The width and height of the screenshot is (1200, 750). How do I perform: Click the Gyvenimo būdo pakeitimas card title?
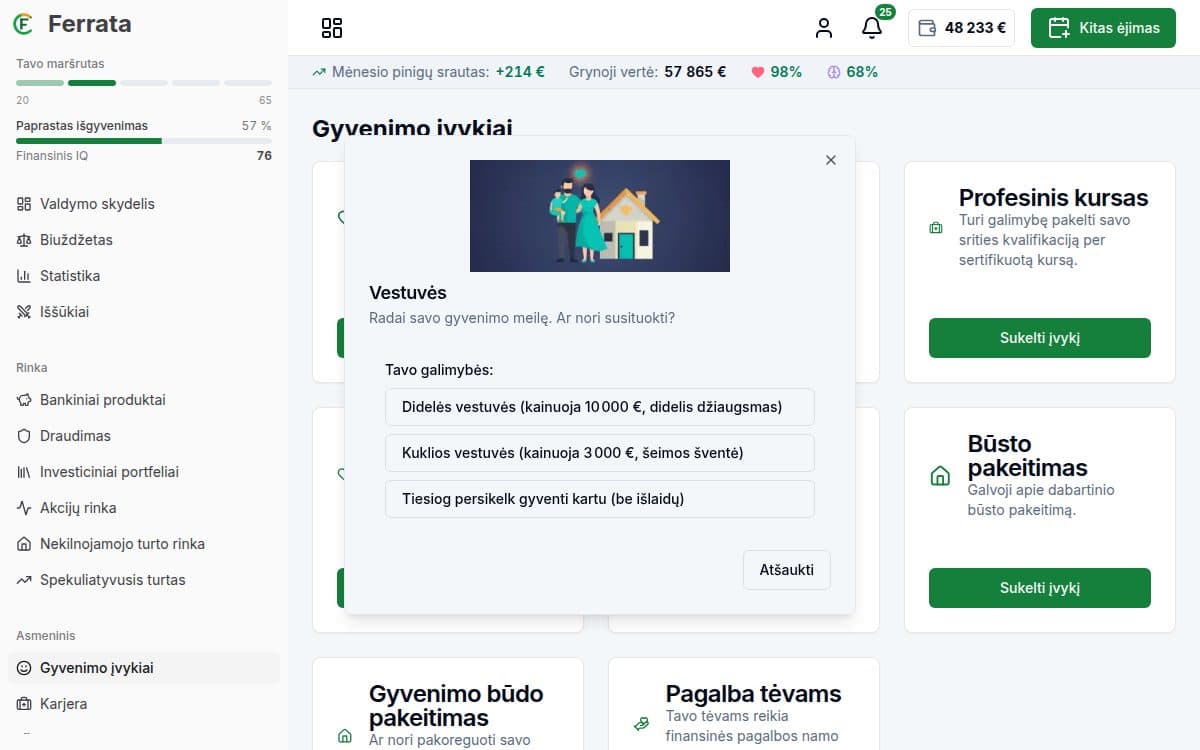pos(456,706)
